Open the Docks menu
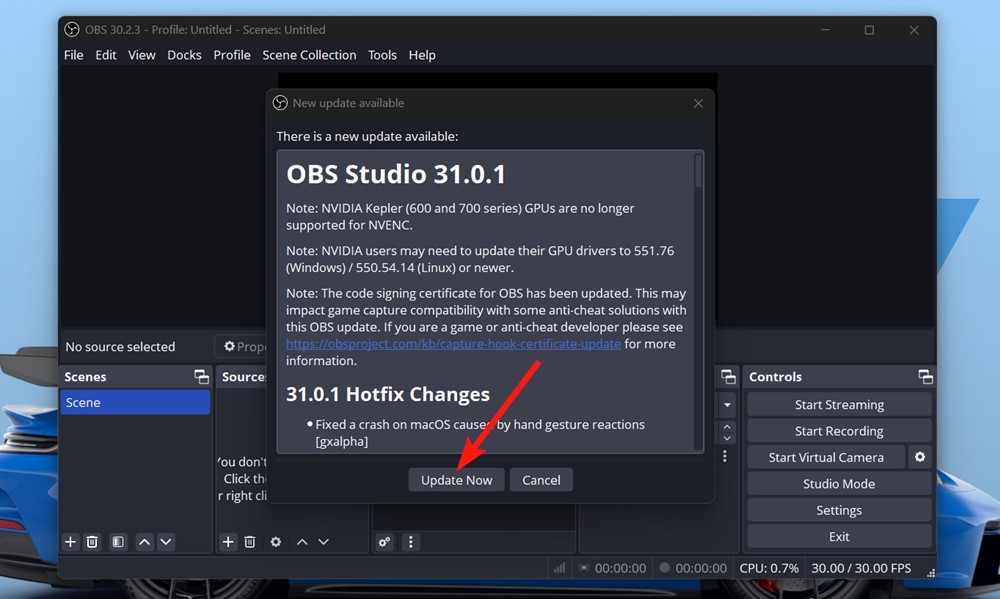The height and width of the screenshot is (599, 1000). pyautogui.click(x=184, y=55)
